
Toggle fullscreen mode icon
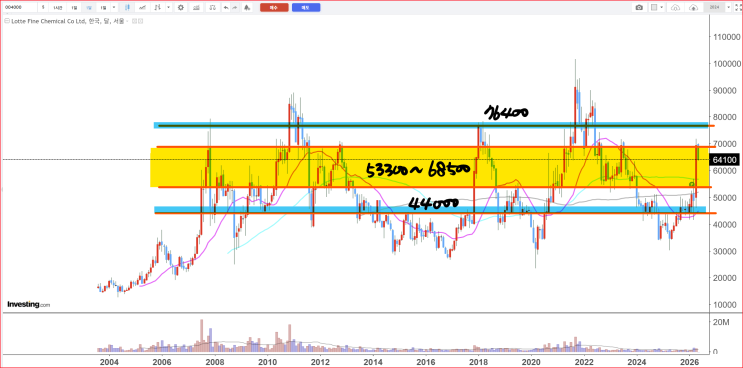click(738, 7)
